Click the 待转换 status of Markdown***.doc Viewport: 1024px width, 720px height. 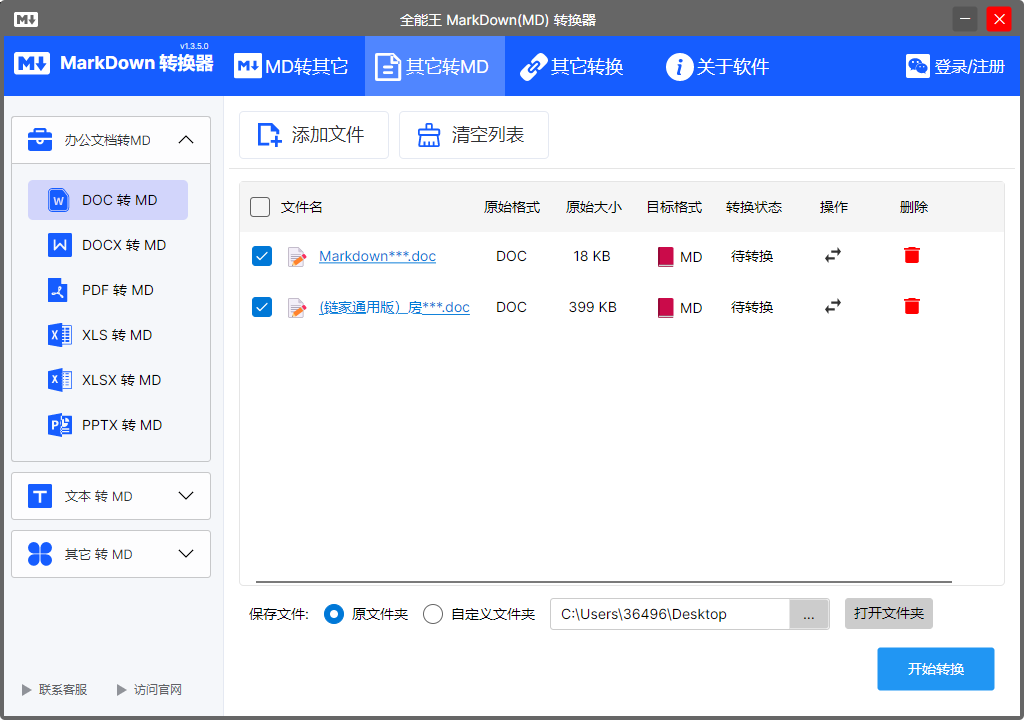[752, 256]
